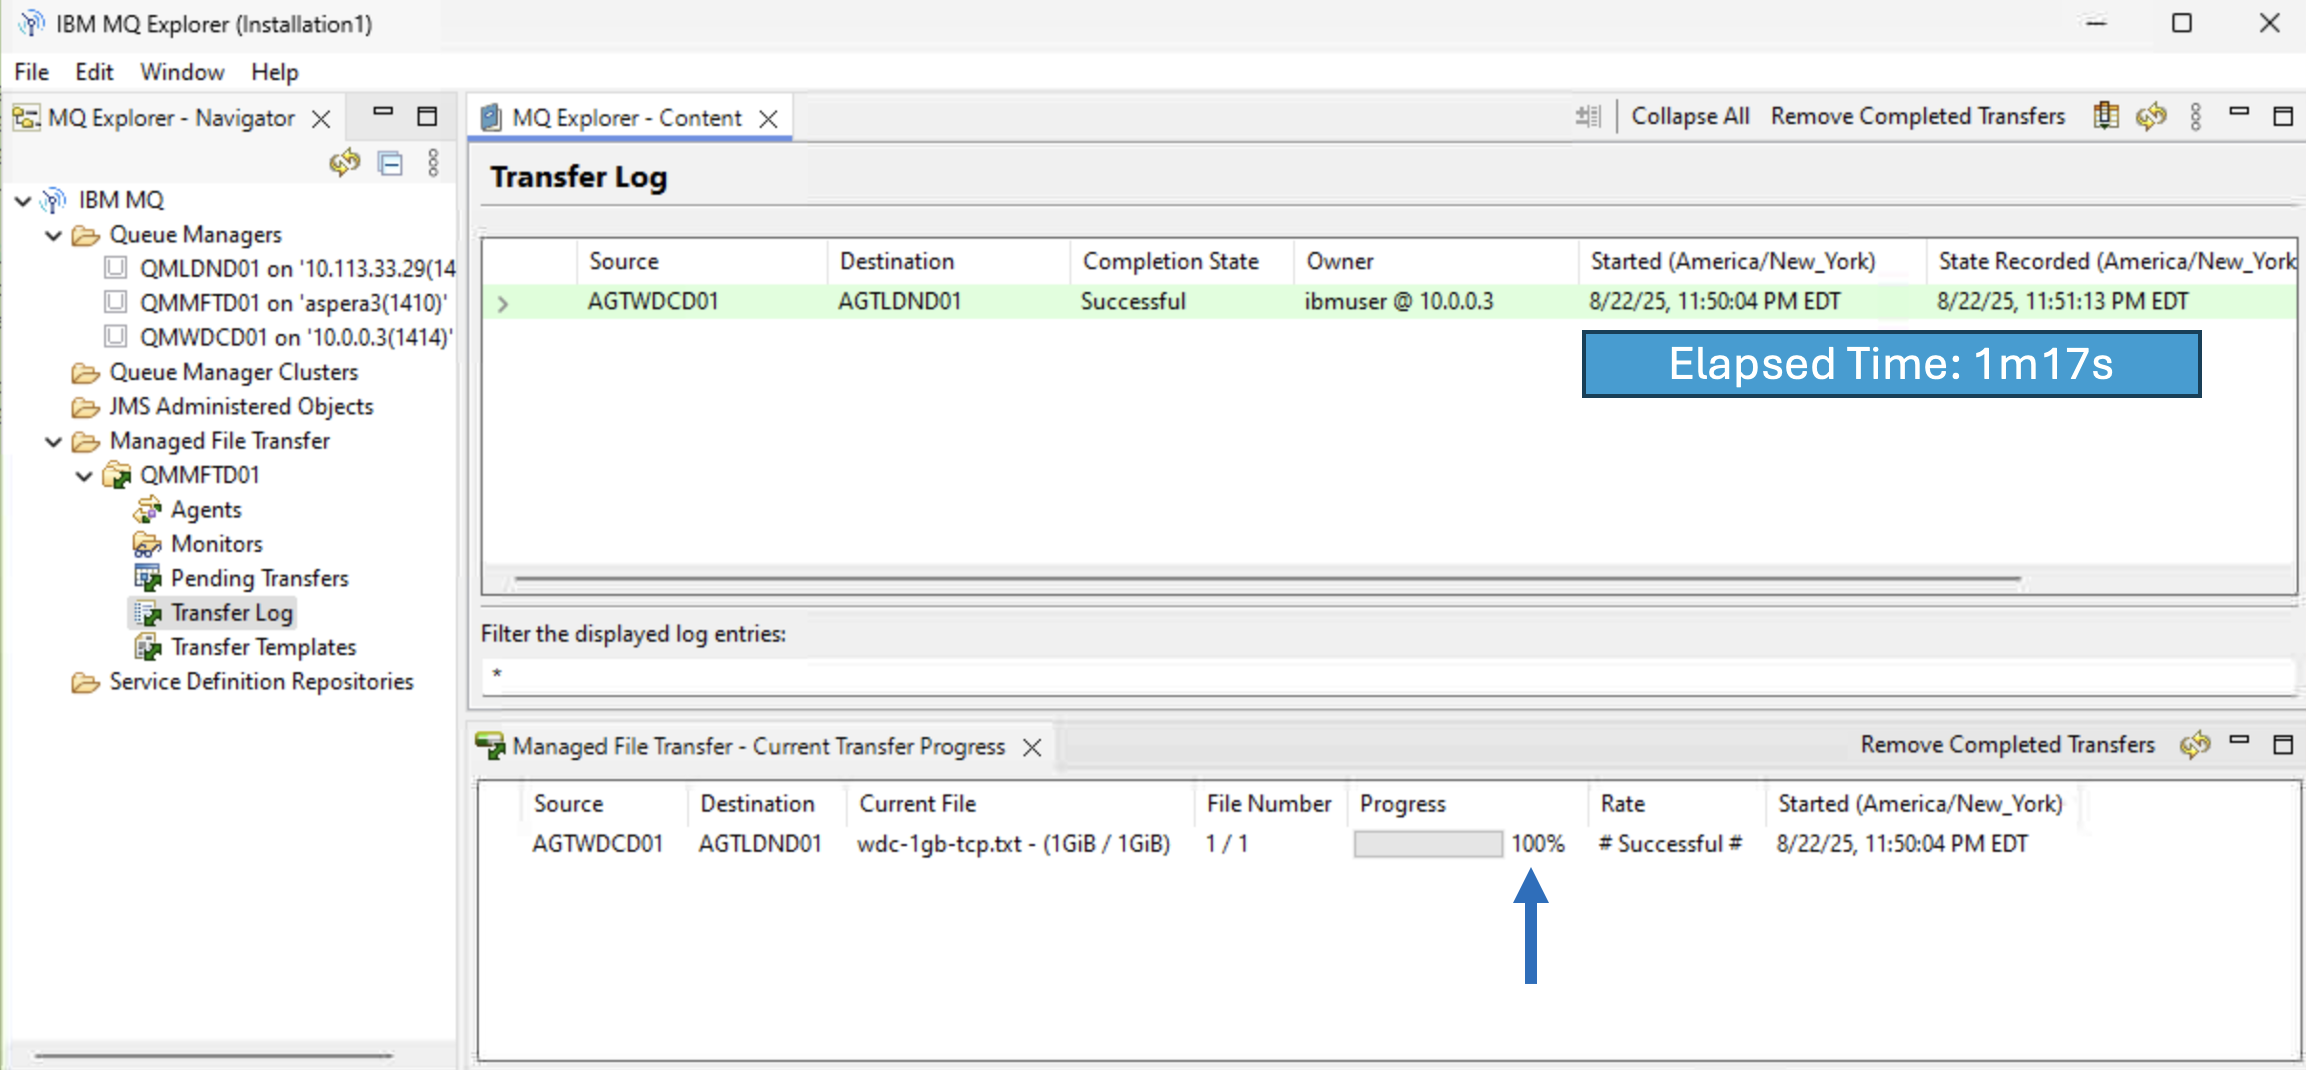Select the Service Definition Repositories folder icon

(x=86, y=682)
